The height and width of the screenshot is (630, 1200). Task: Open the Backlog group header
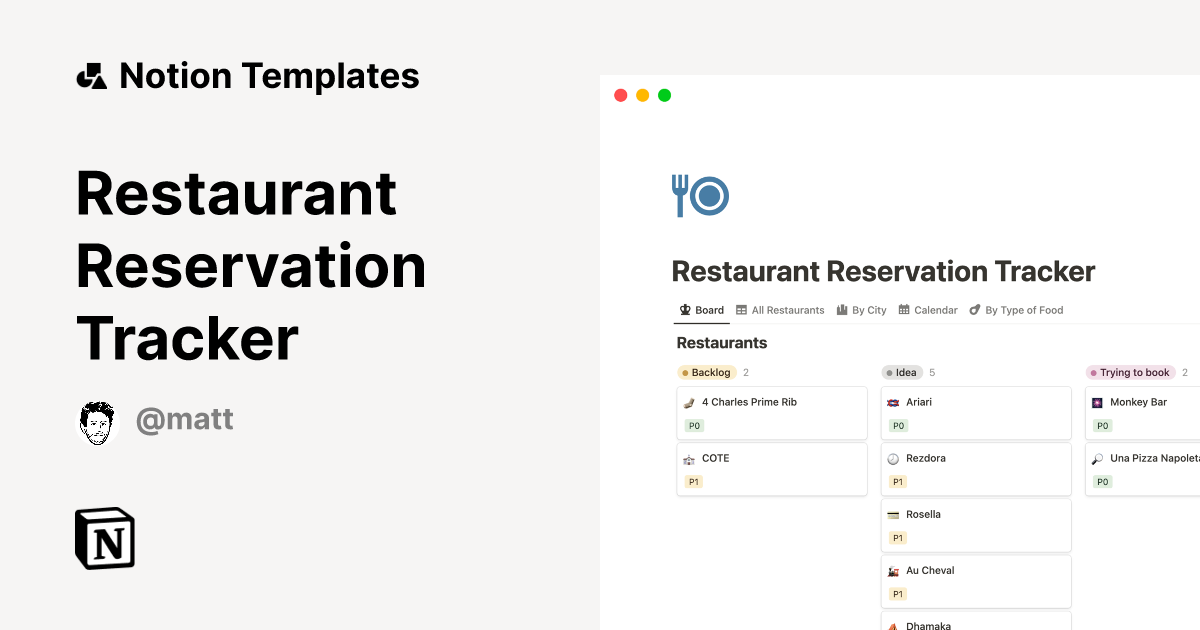point(708,372)
